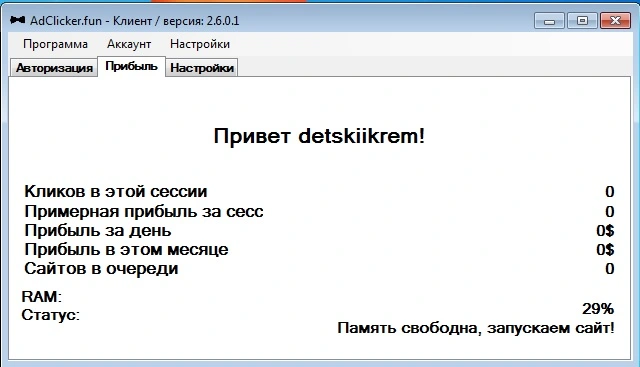
Task: Switch to the Авторизация tab
Action: pos(54,68)
